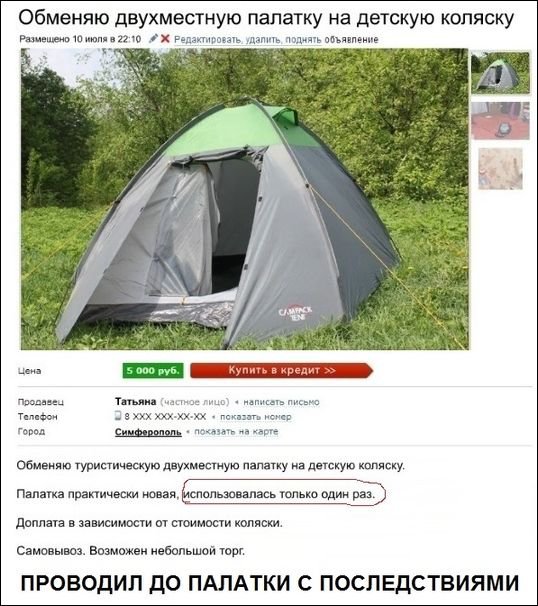Click the masked phone number text
The image size is (538, 606).
[x=165, y=417]
